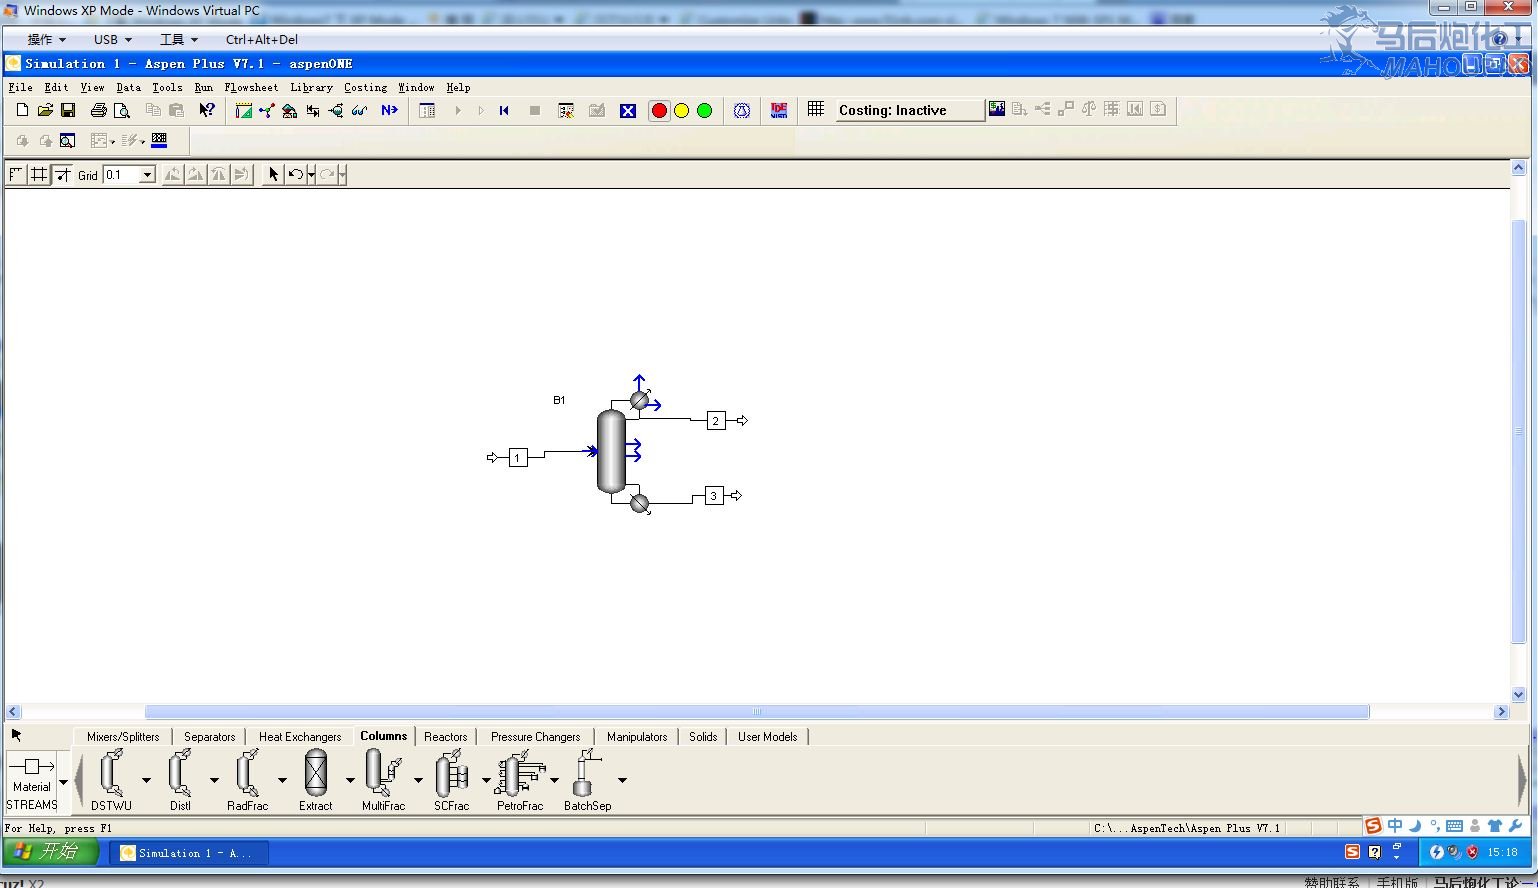The width and height of the screenshot is (1538, 888).
Task: Click the grid-pattern icon beside Costing
Action: [x=816, y=109]
